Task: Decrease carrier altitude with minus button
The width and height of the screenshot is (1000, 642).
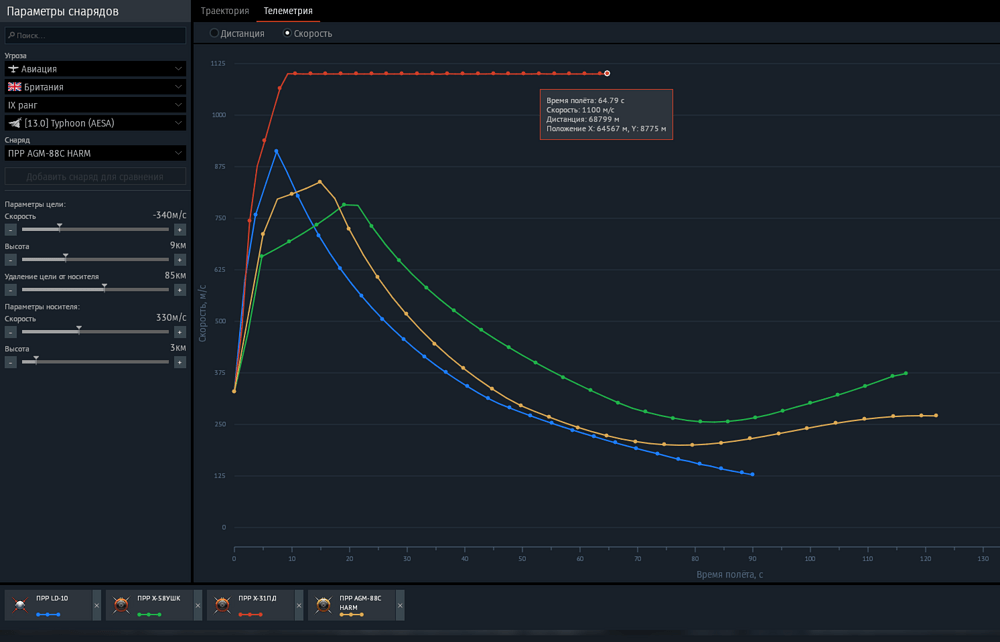Action: [x=11, y=362]
